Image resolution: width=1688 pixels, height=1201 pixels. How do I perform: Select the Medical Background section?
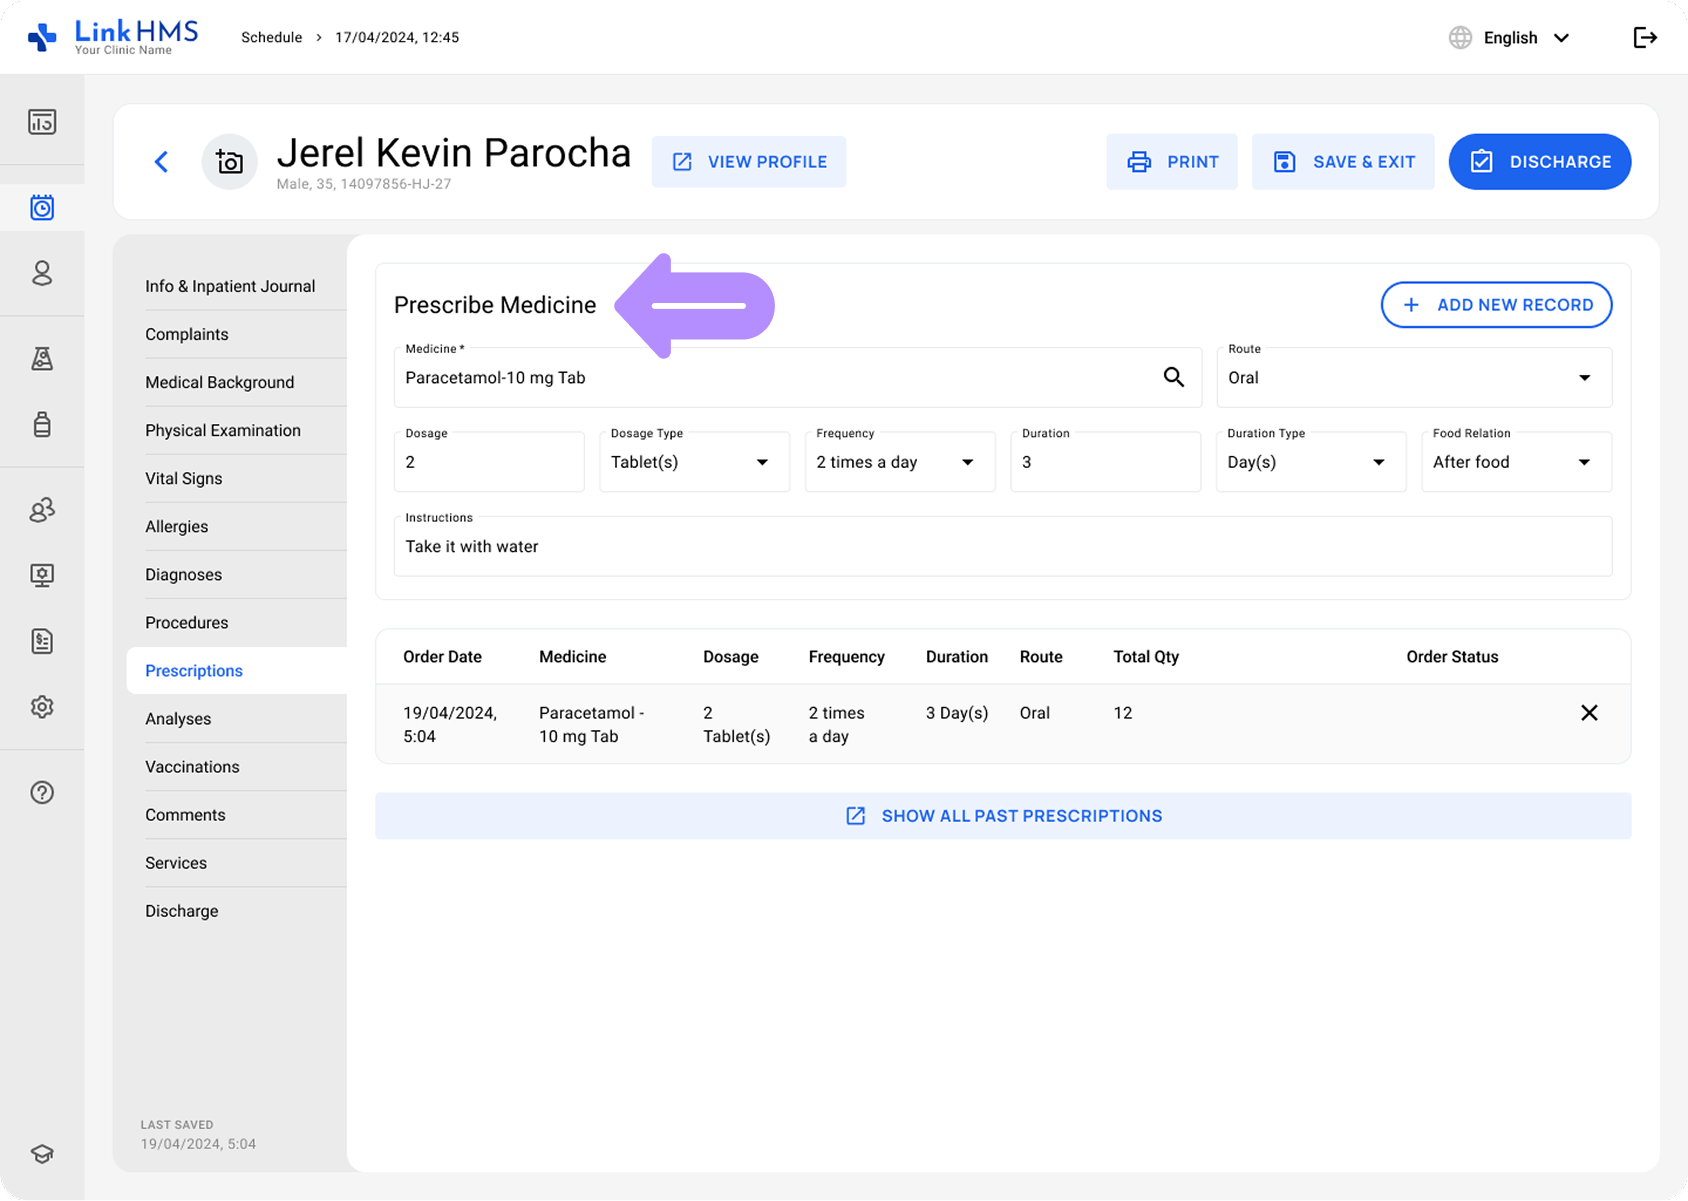click(220, 382)
